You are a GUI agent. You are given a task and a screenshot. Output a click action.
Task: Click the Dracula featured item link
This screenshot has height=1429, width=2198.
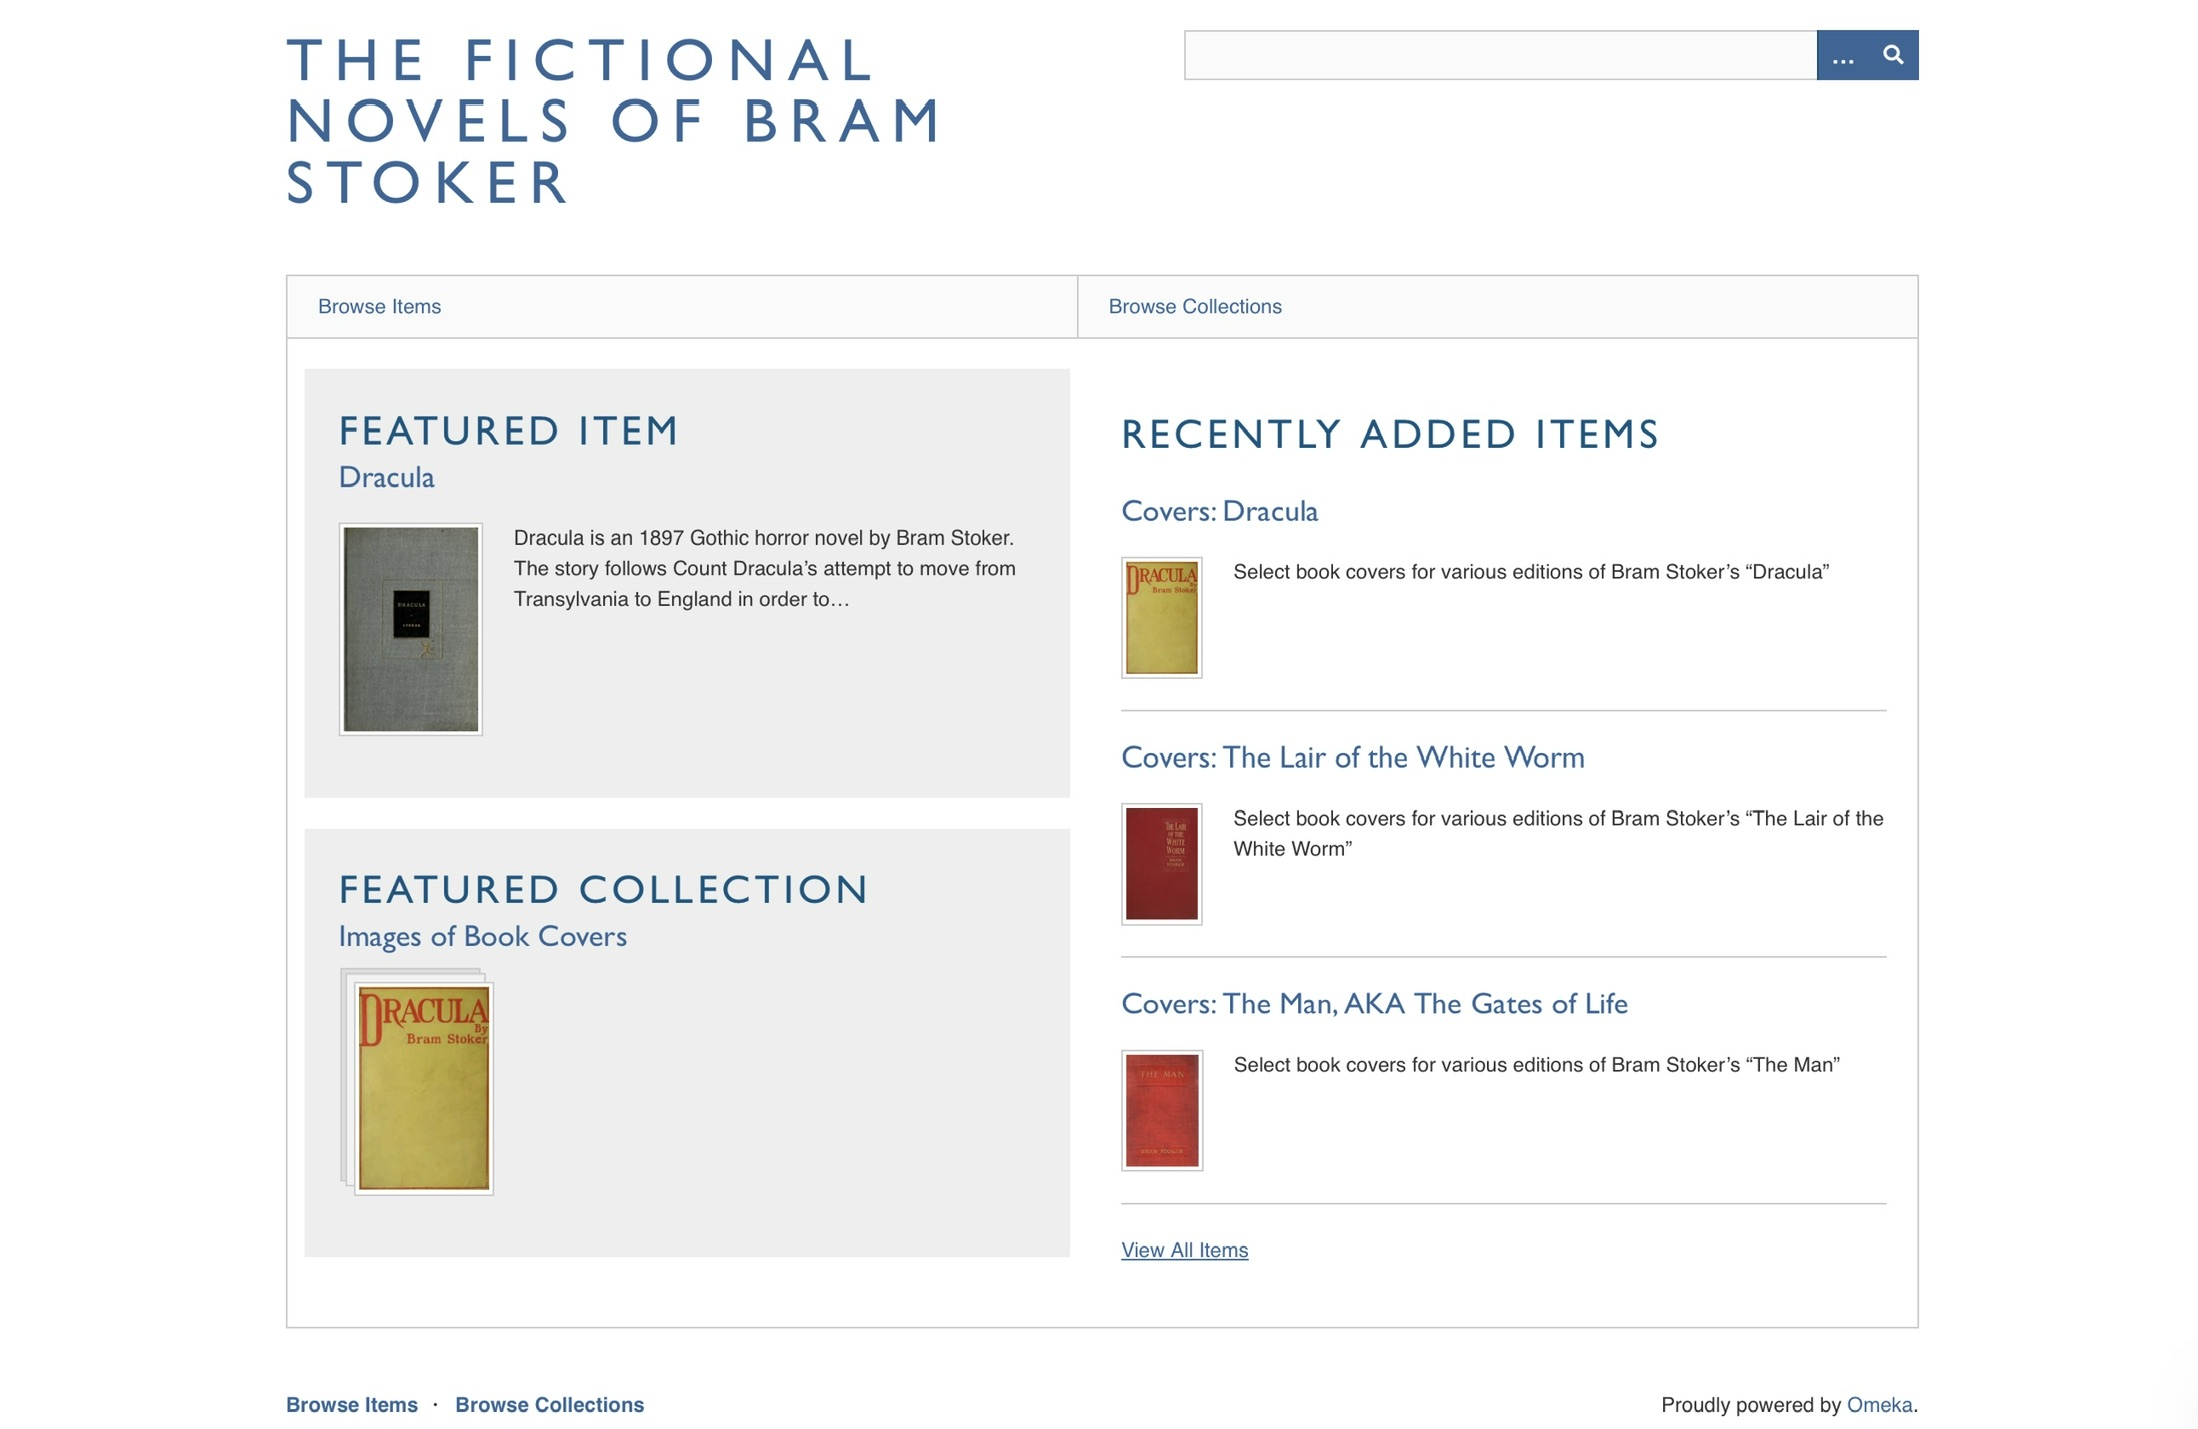point(385,477)
